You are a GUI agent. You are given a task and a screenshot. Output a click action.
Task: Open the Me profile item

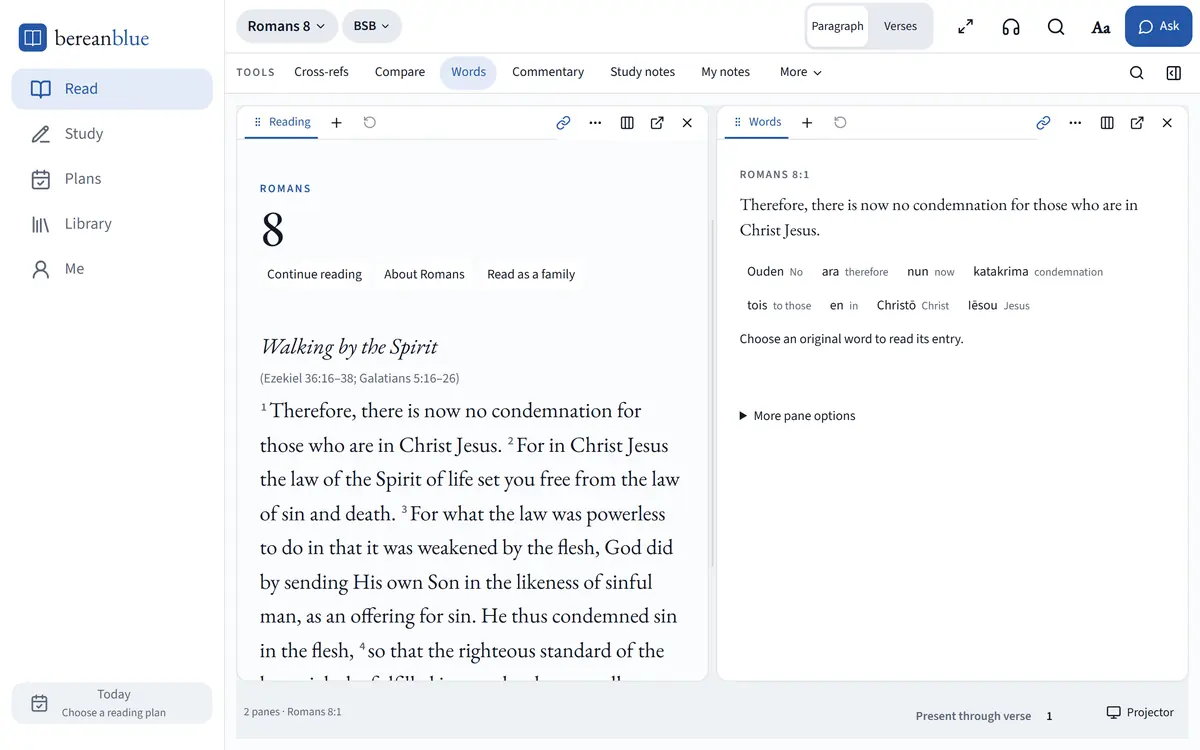[x=112, y=269]
